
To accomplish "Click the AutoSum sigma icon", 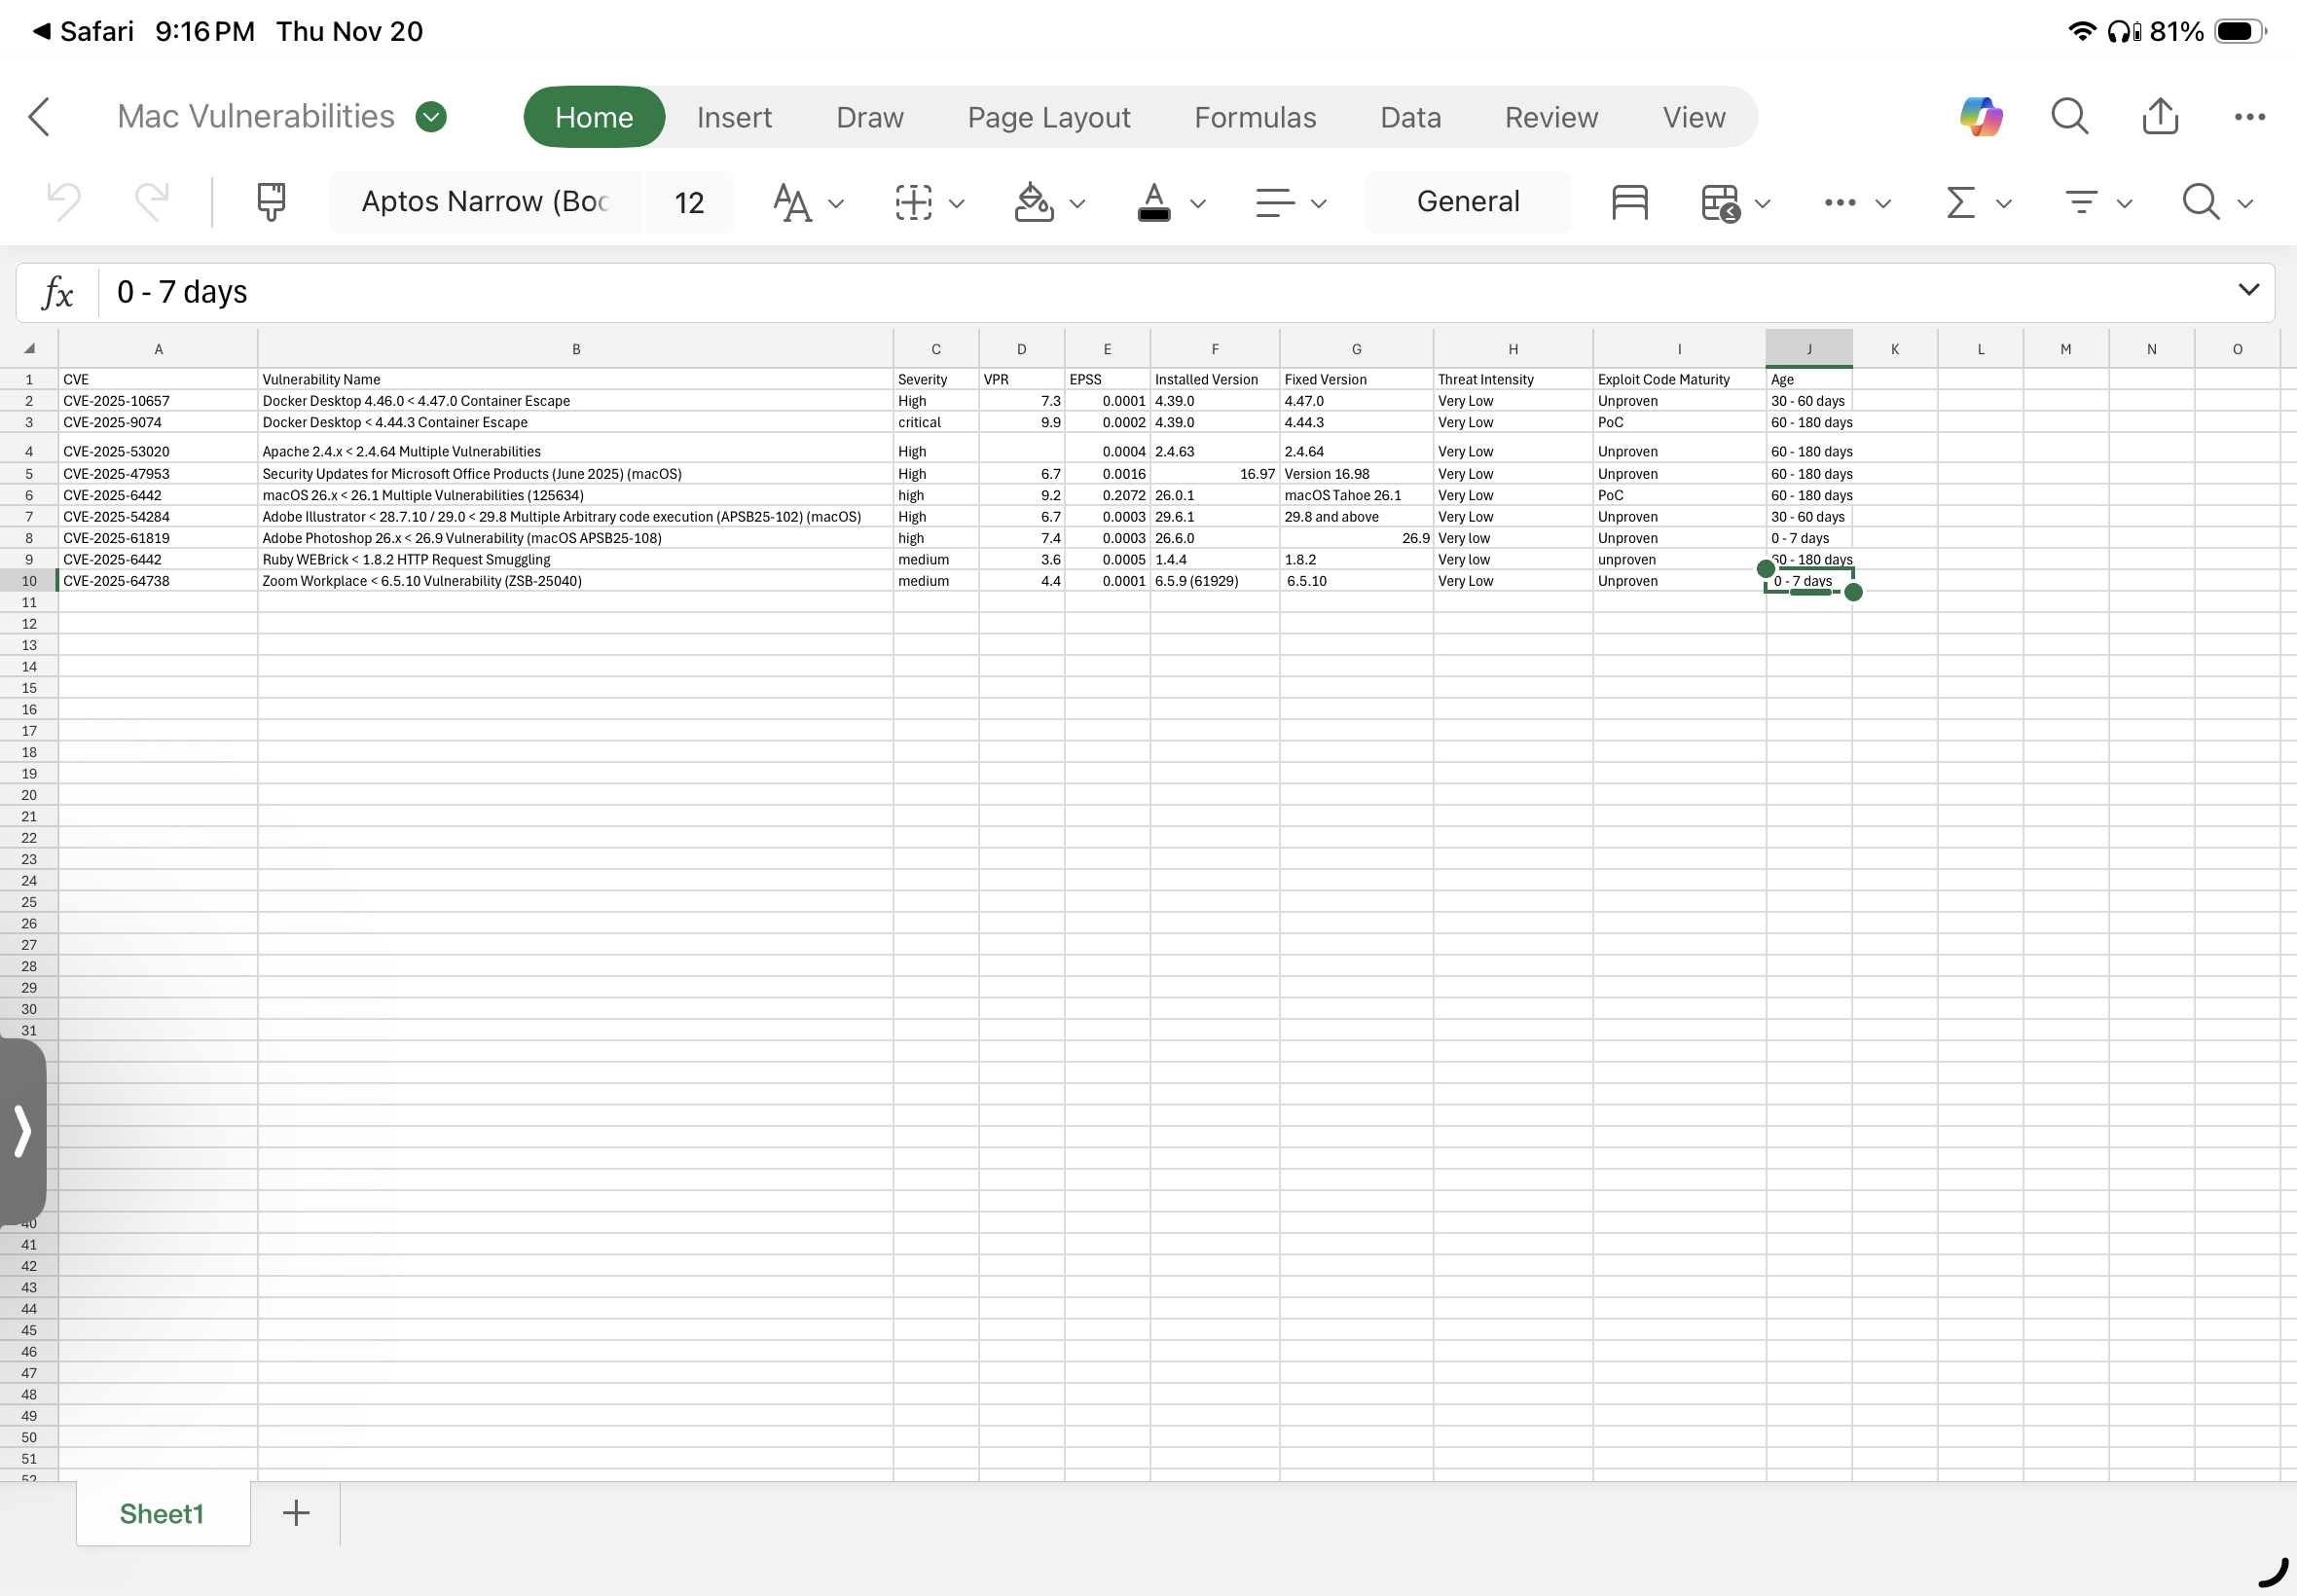I will click(1960, 202).
